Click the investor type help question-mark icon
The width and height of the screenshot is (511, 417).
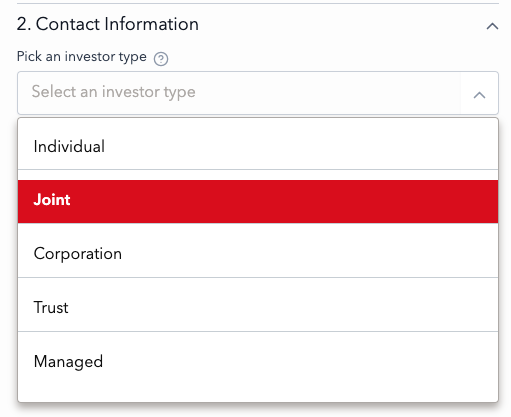[x=161, y=59]
